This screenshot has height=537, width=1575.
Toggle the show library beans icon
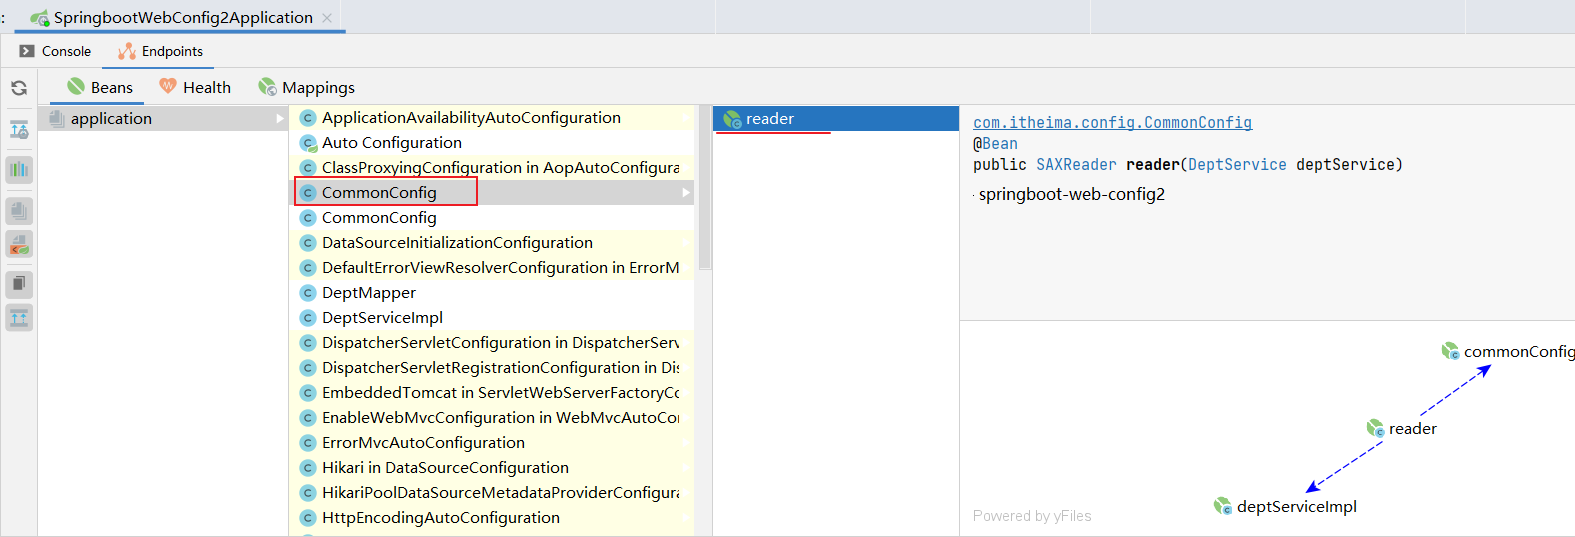19,211
